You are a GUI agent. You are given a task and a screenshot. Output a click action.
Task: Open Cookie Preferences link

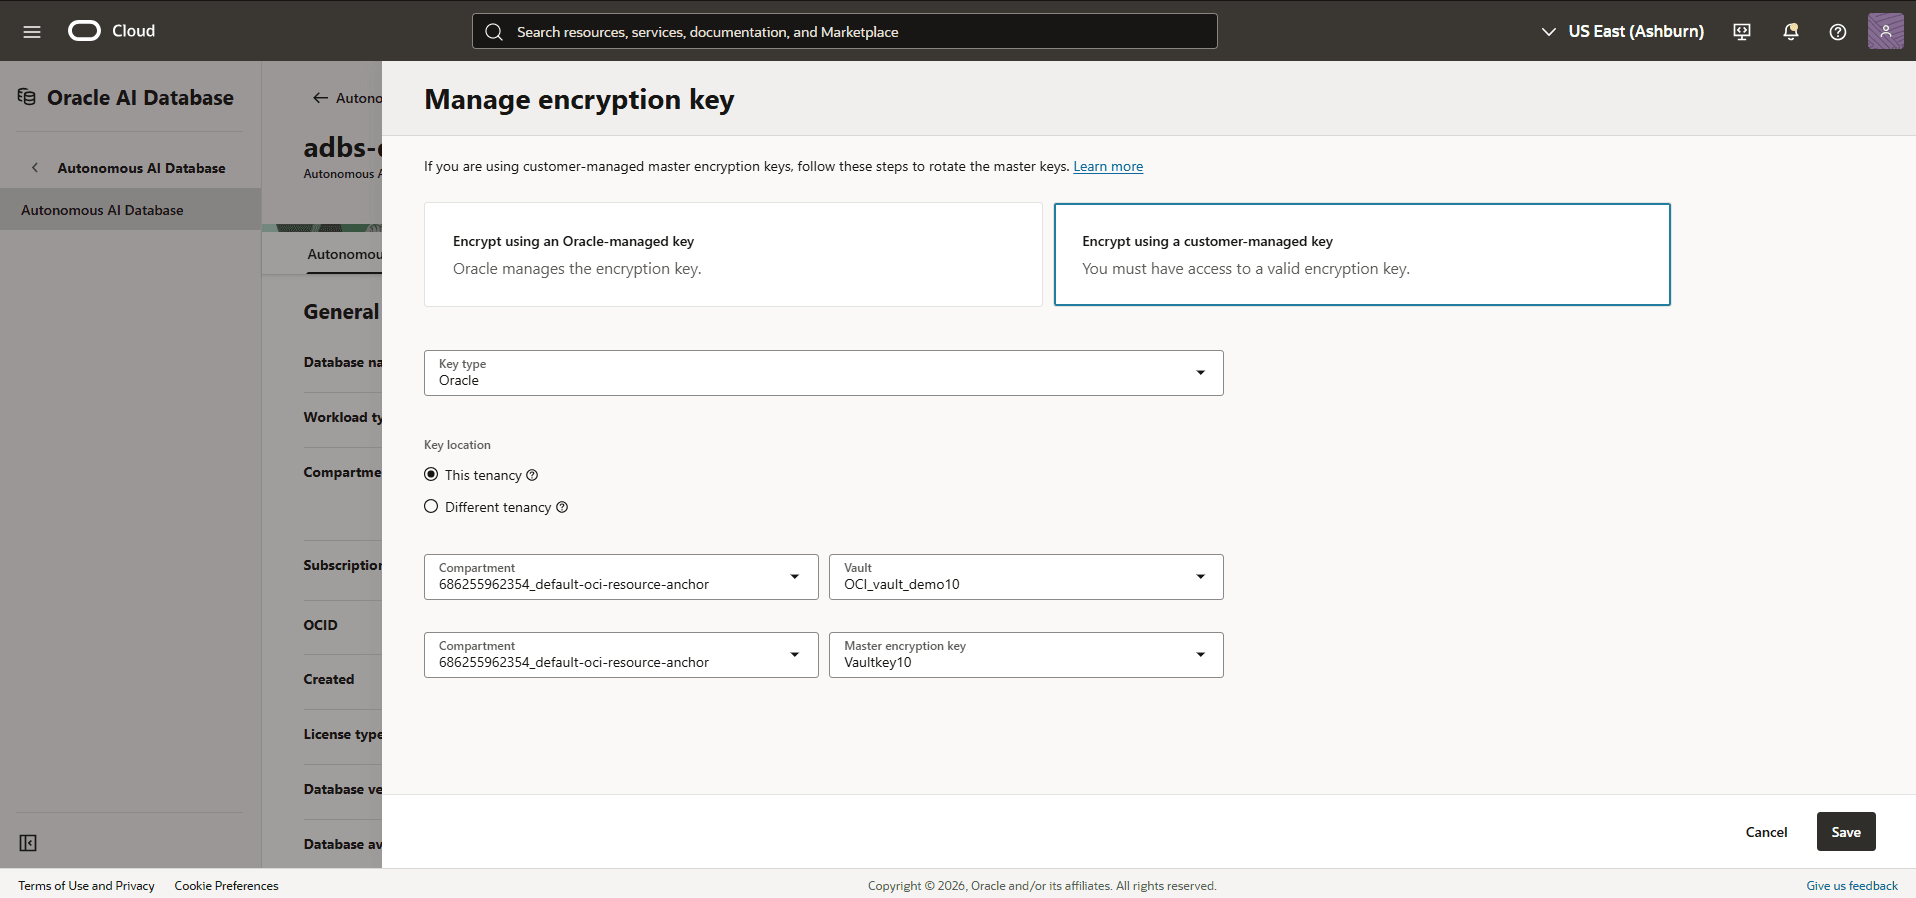point(226,886)
